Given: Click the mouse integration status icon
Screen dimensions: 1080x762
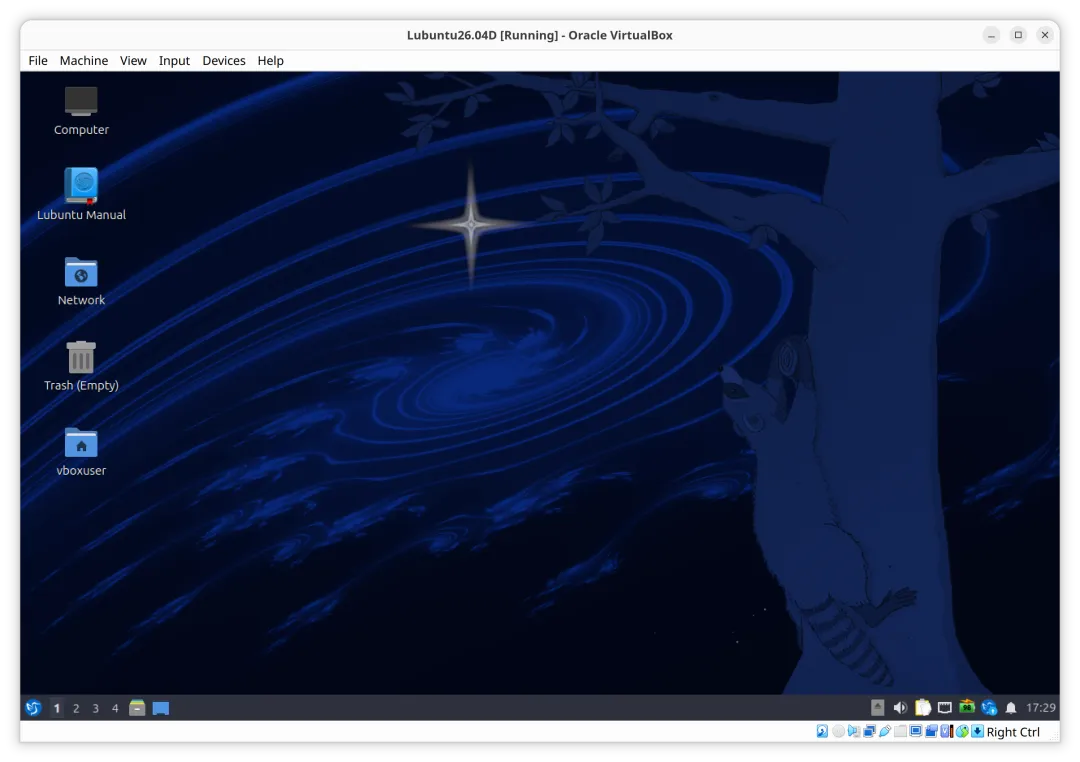Looking at the screenshot, I should coord(962,732).
